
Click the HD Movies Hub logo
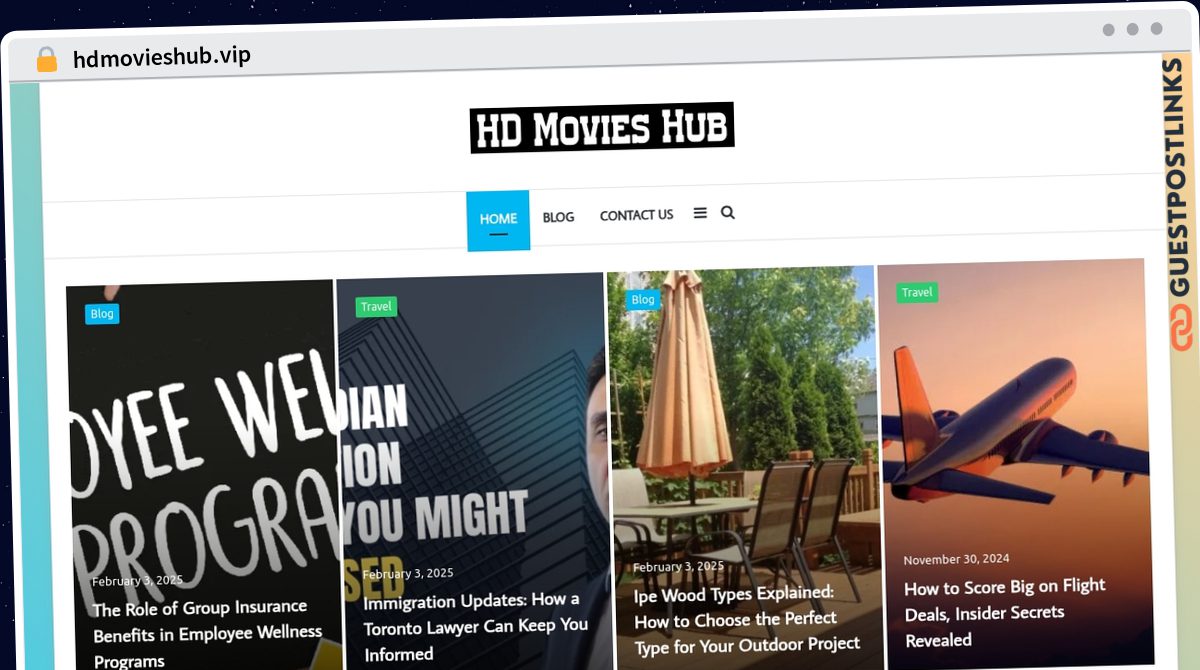(602, 128)
